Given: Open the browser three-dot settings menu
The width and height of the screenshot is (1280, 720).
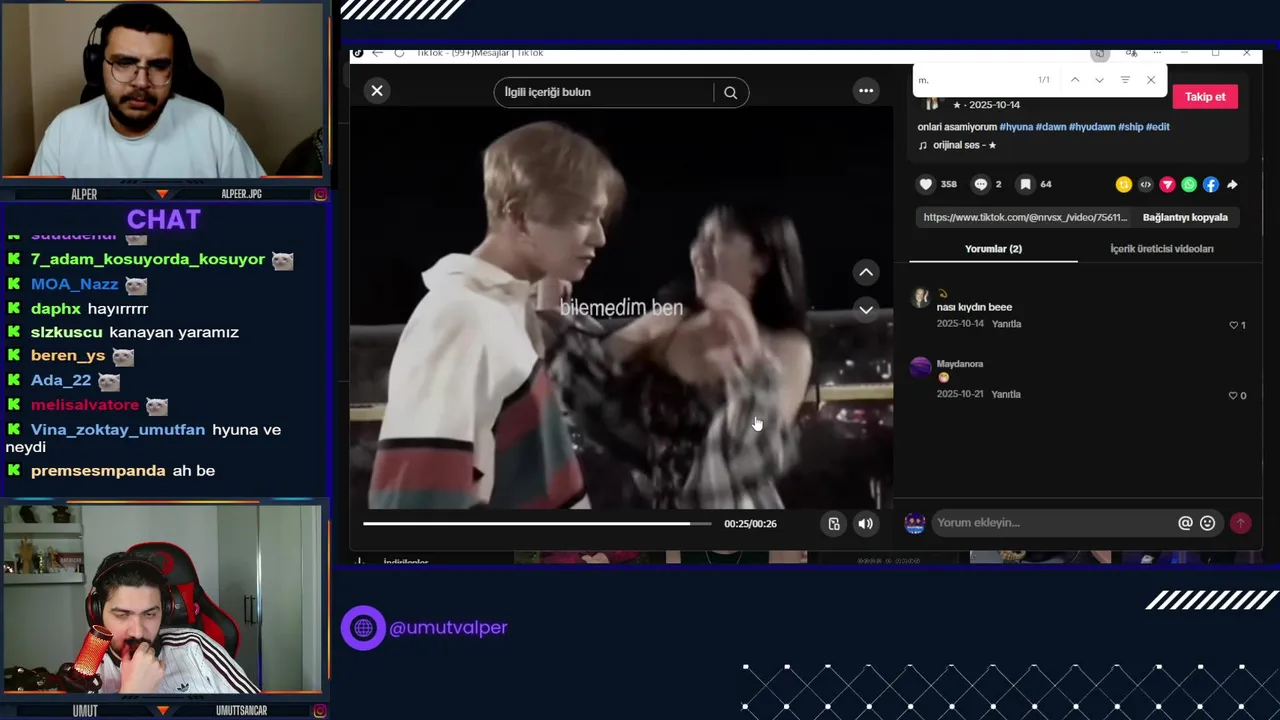Looking at the screenshot, I should (x=1159, y=53).
